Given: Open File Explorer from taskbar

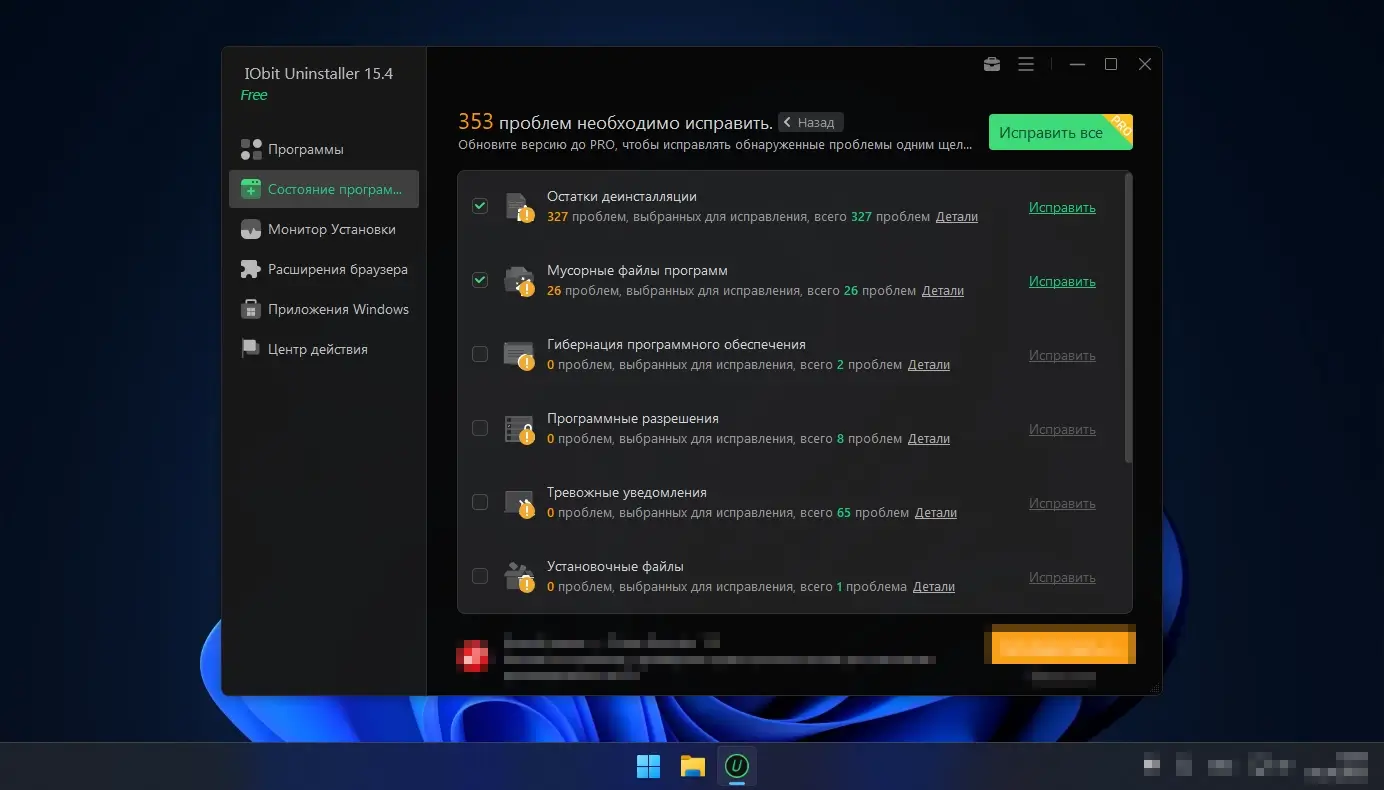Looking at the screenshot, I should click(693, 766).
